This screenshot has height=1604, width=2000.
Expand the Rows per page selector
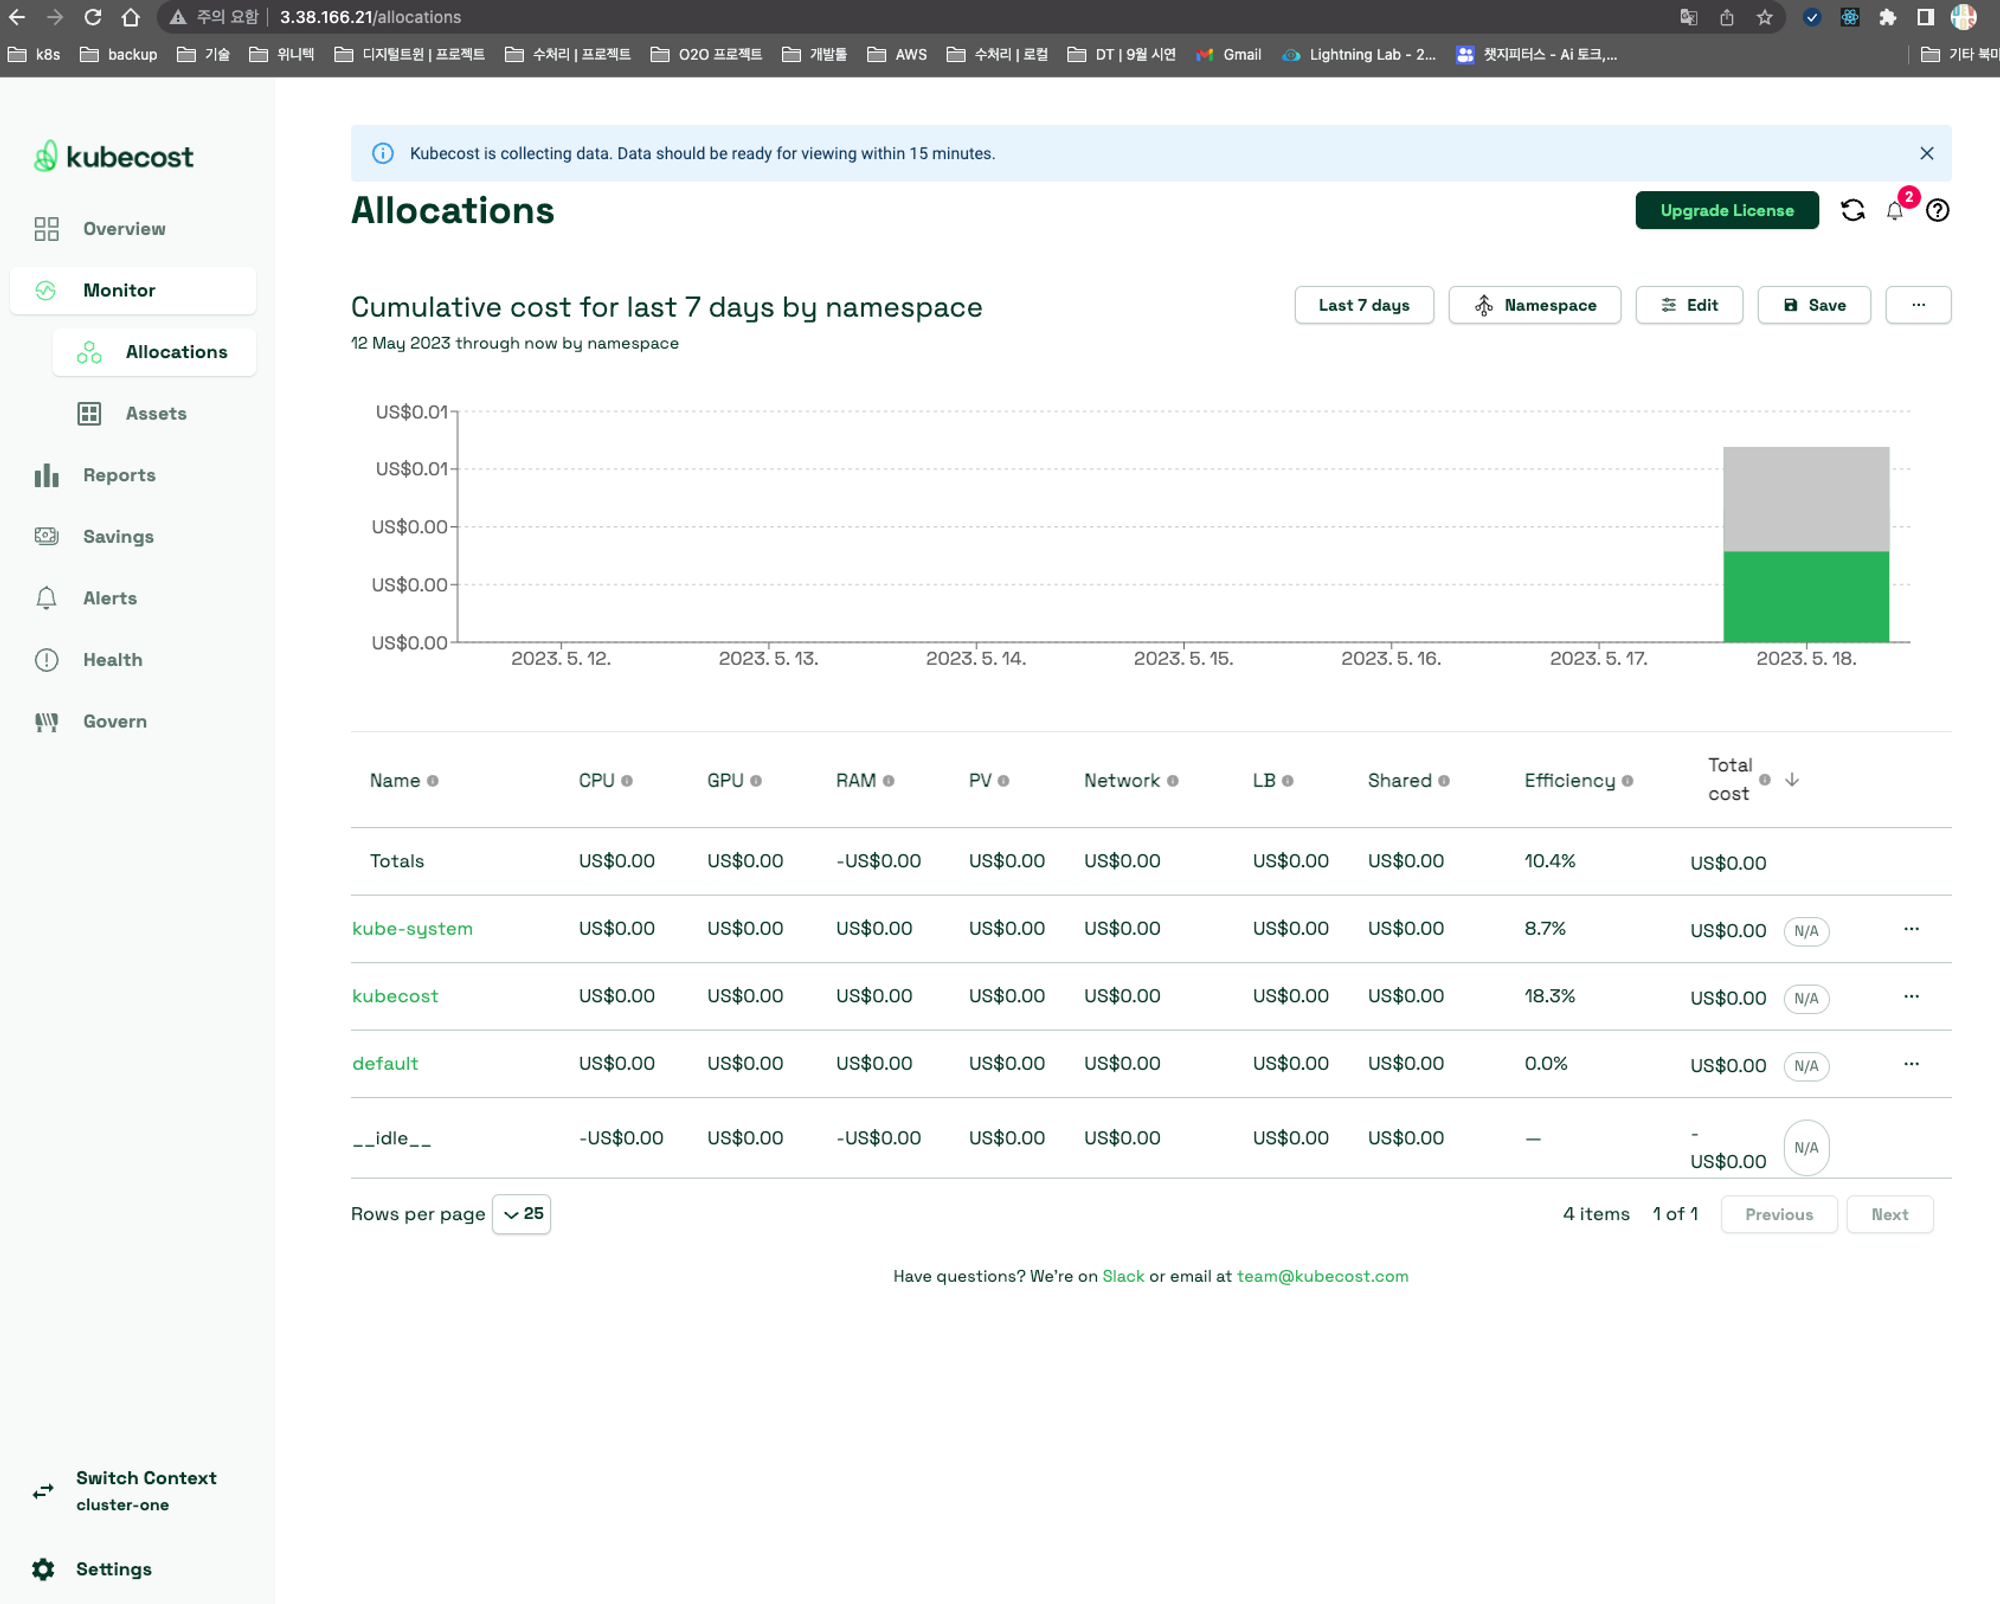[521, 1213]
